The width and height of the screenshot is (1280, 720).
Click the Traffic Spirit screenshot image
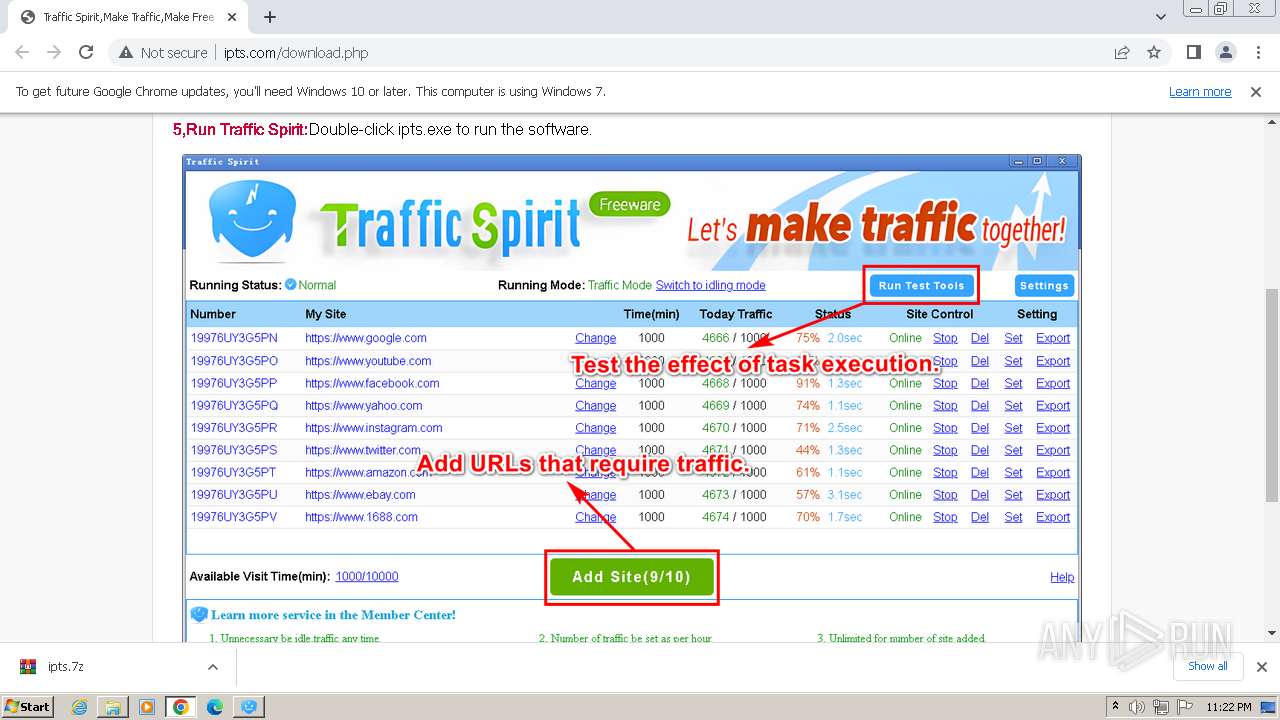(x=632, y=398)
